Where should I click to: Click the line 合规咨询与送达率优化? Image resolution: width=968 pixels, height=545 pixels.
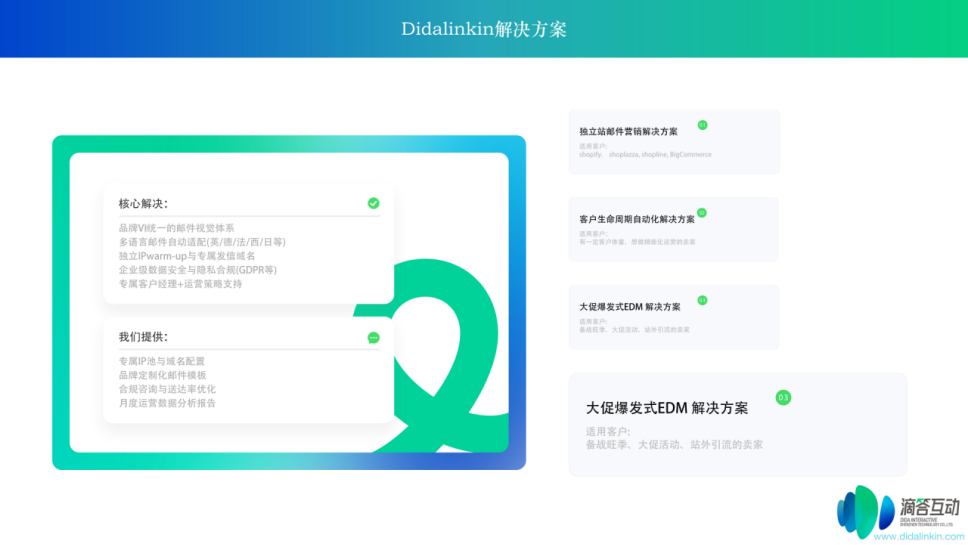[x=167, y=389]
